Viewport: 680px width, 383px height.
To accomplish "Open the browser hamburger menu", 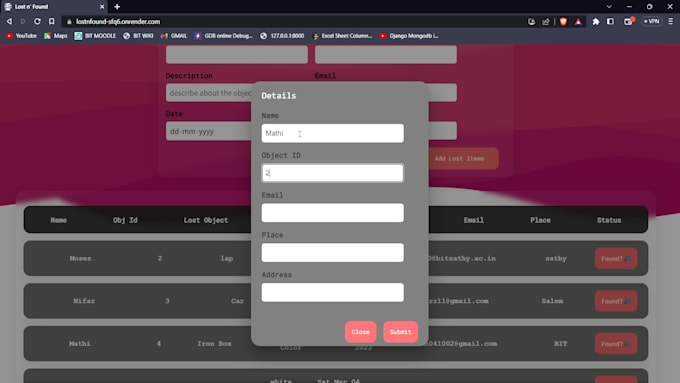I will point(670,21).
